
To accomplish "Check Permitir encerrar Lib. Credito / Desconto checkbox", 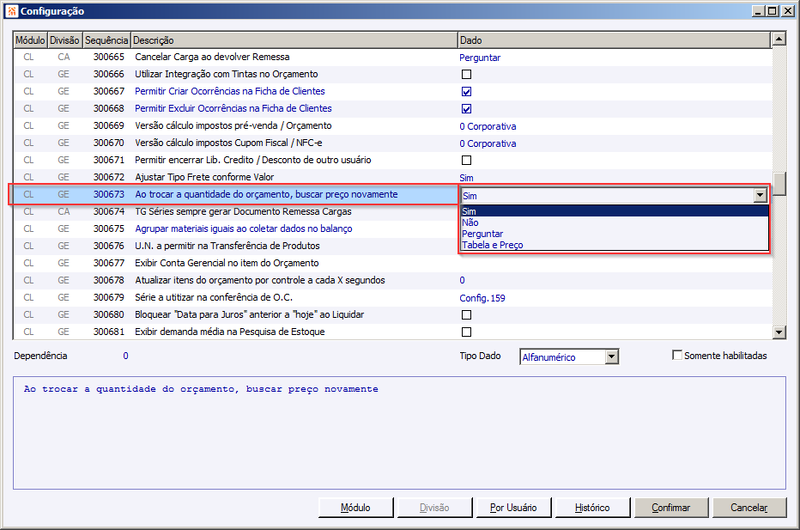I will [x=466, y=160].
